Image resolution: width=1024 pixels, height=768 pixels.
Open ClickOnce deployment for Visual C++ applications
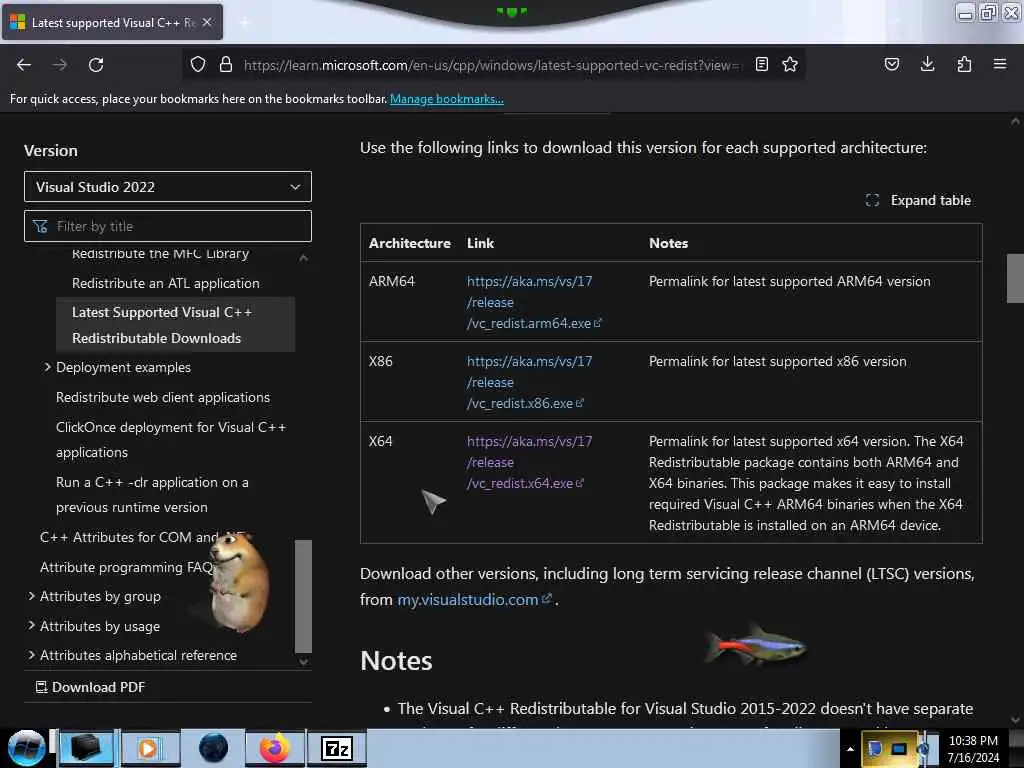(x=171, y=440)
